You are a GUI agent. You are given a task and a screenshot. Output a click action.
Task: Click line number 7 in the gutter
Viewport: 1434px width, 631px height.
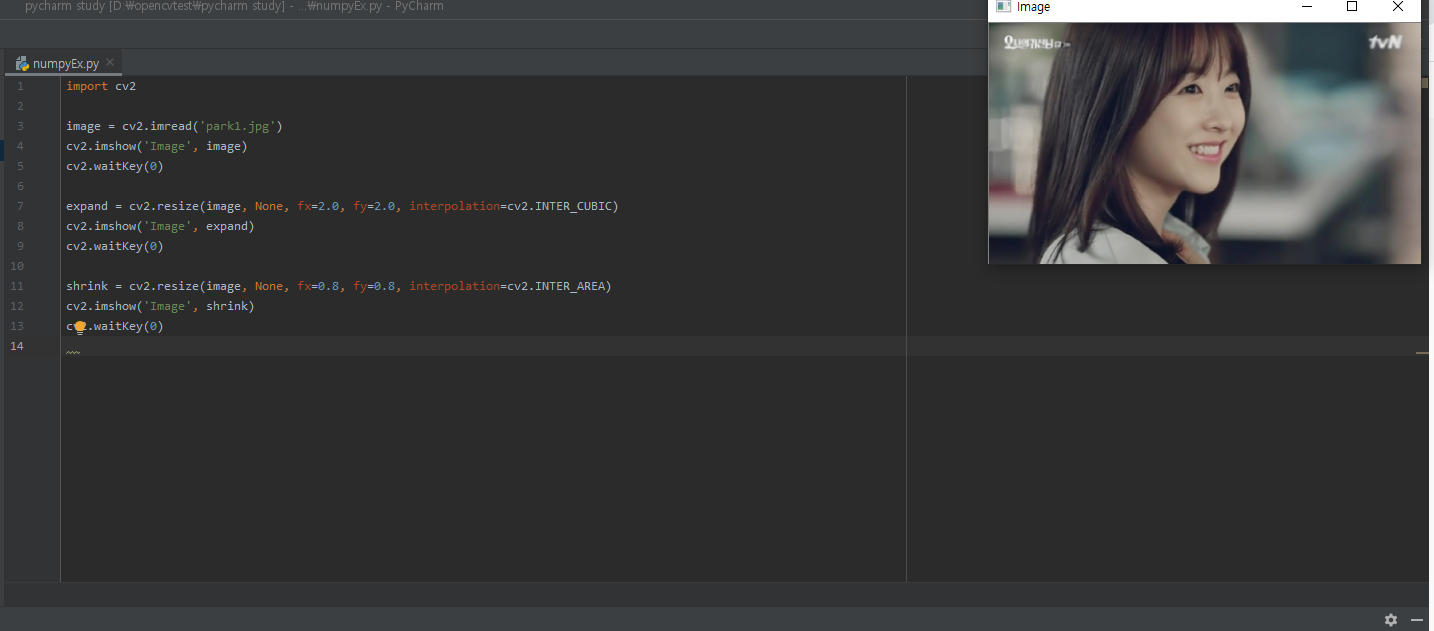[x=20, y=206]
